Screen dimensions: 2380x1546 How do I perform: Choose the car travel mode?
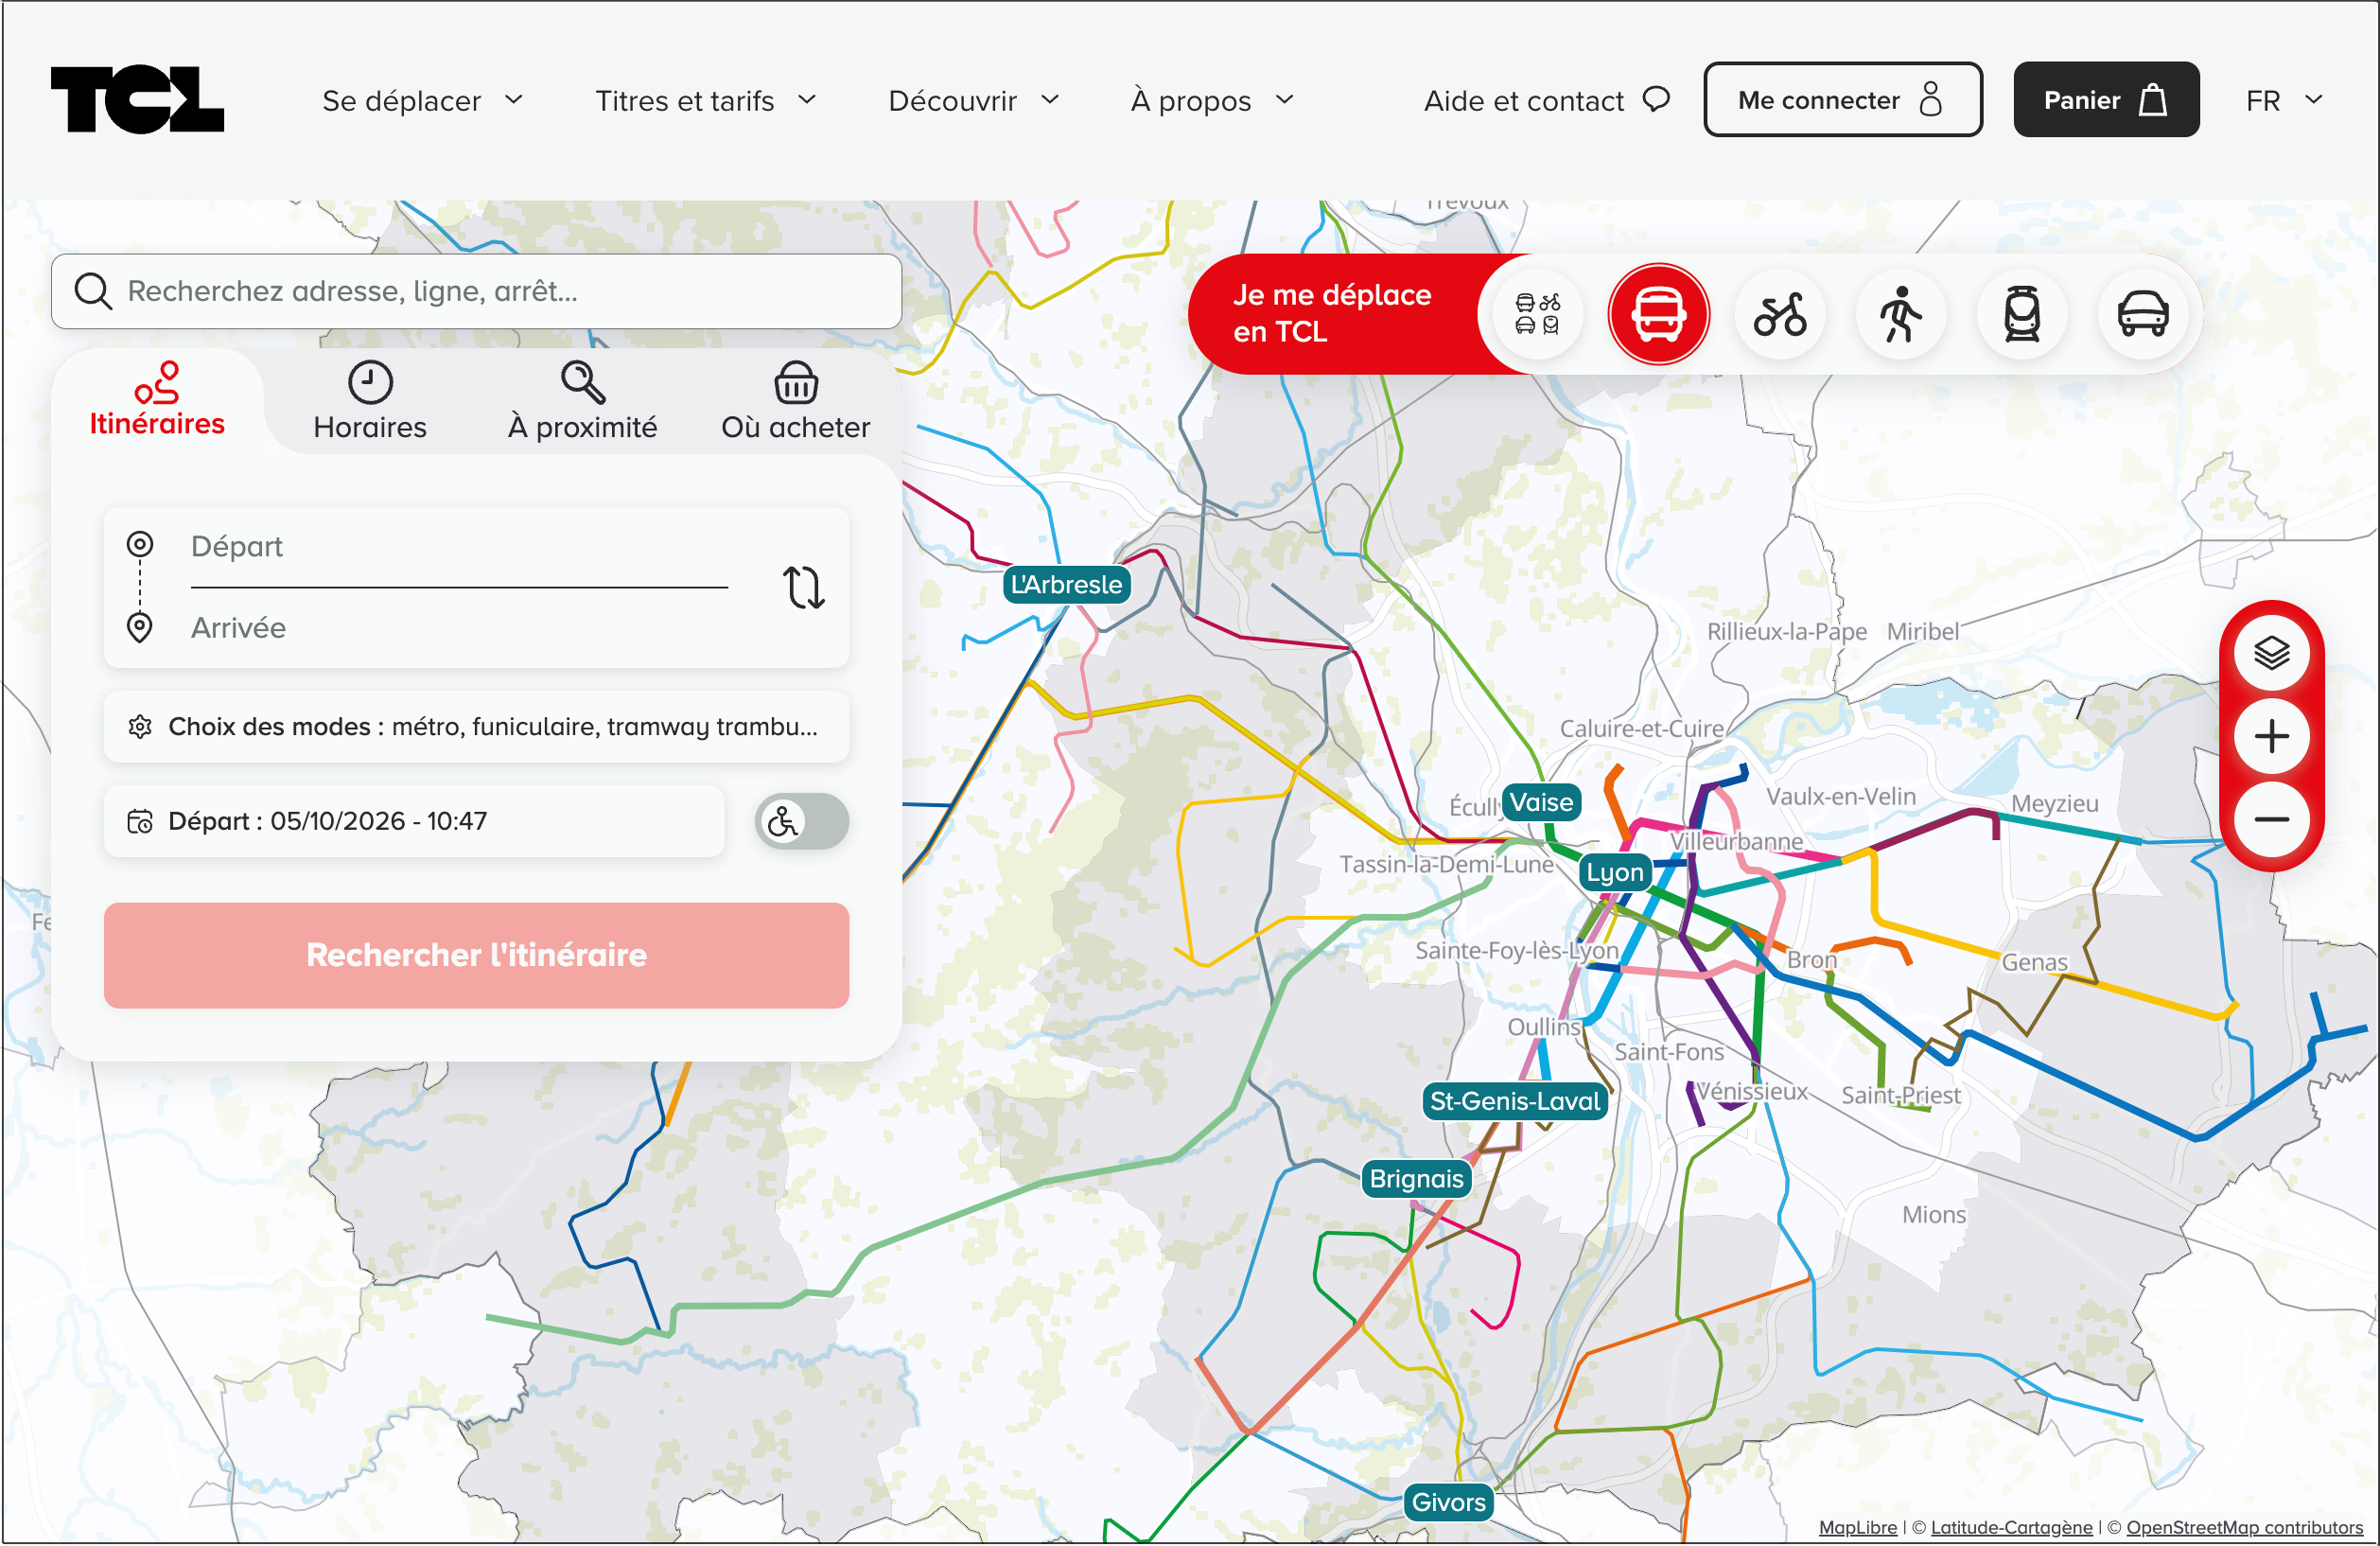click(x=2141, y=314)
